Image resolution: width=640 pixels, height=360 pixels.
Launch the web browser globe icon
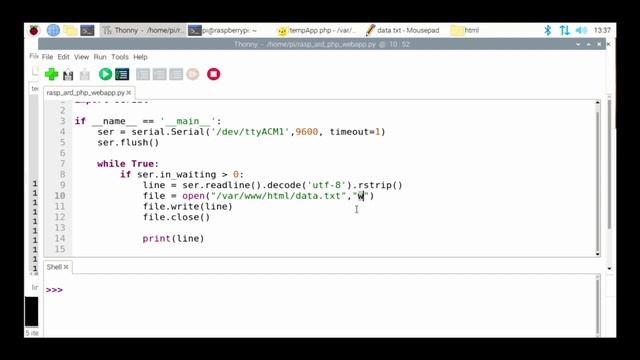coord(53,30)
